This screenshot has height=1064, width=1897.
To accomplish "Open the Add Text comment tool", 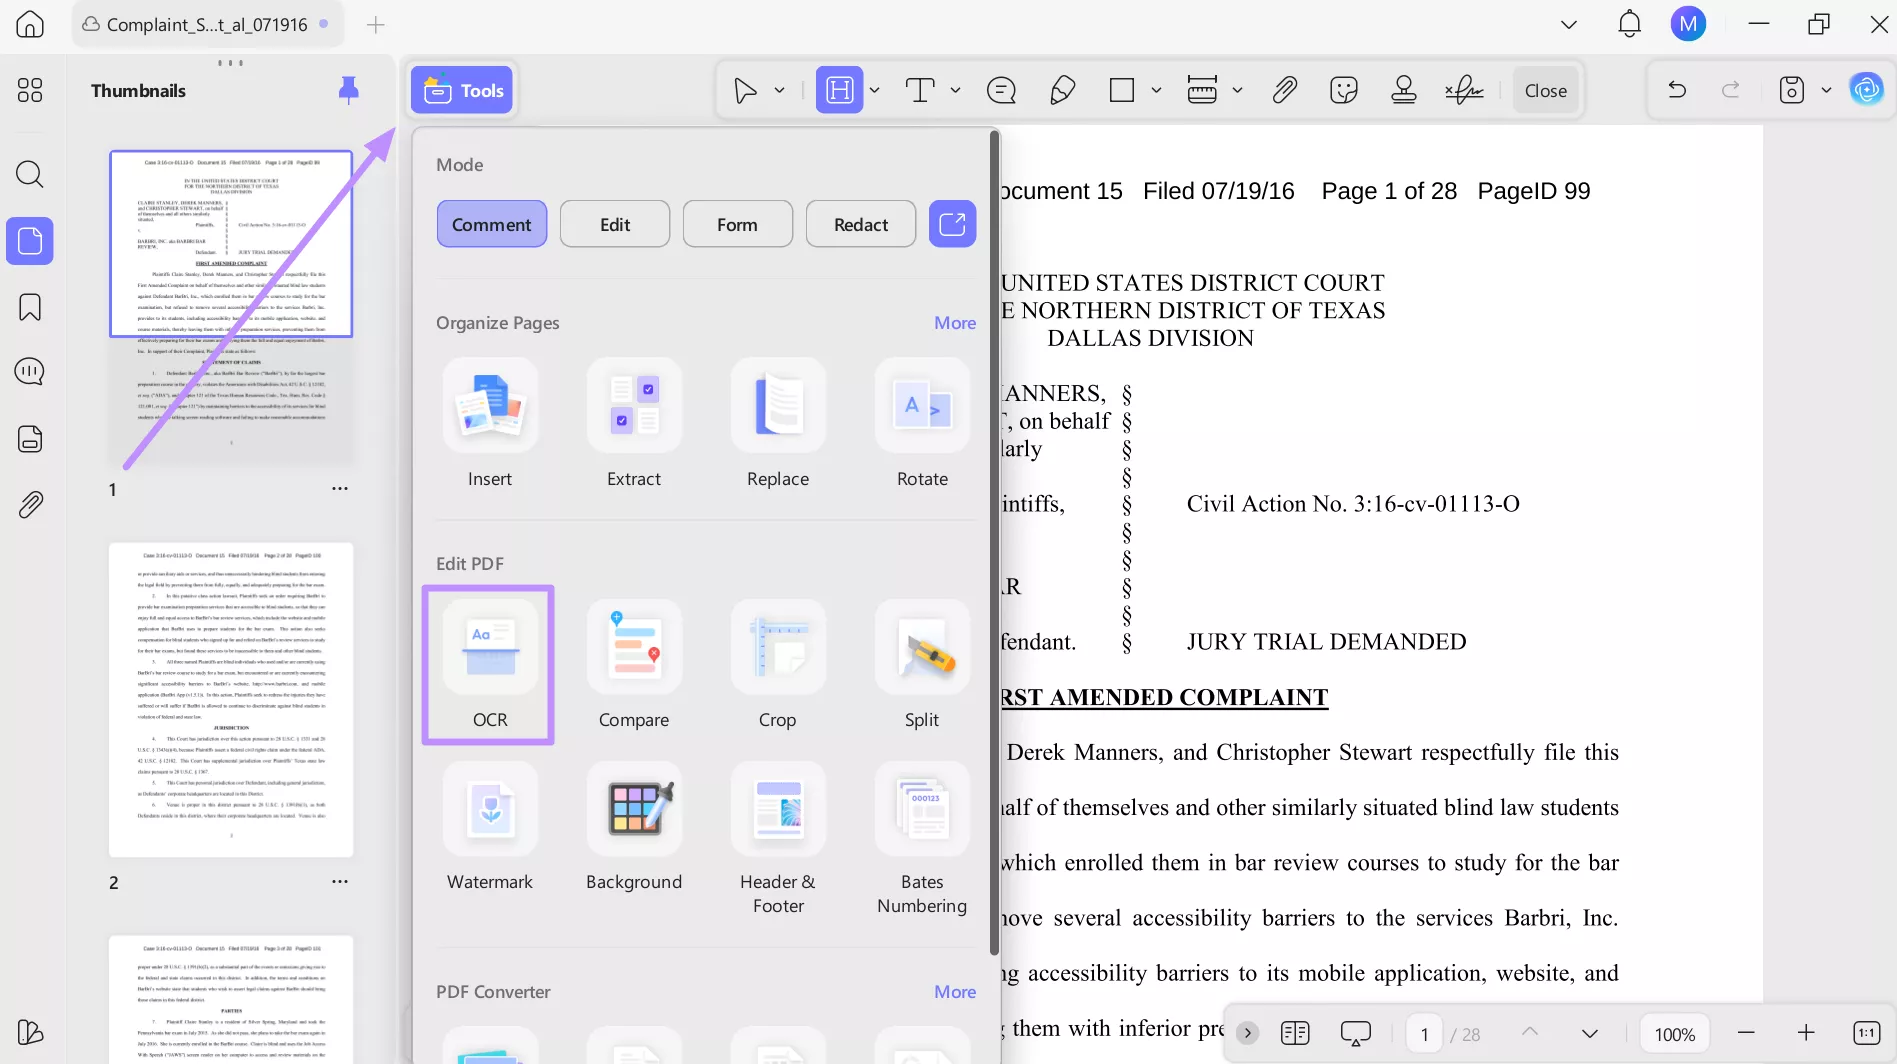I will pyautogui.click(x=919, y=89).
